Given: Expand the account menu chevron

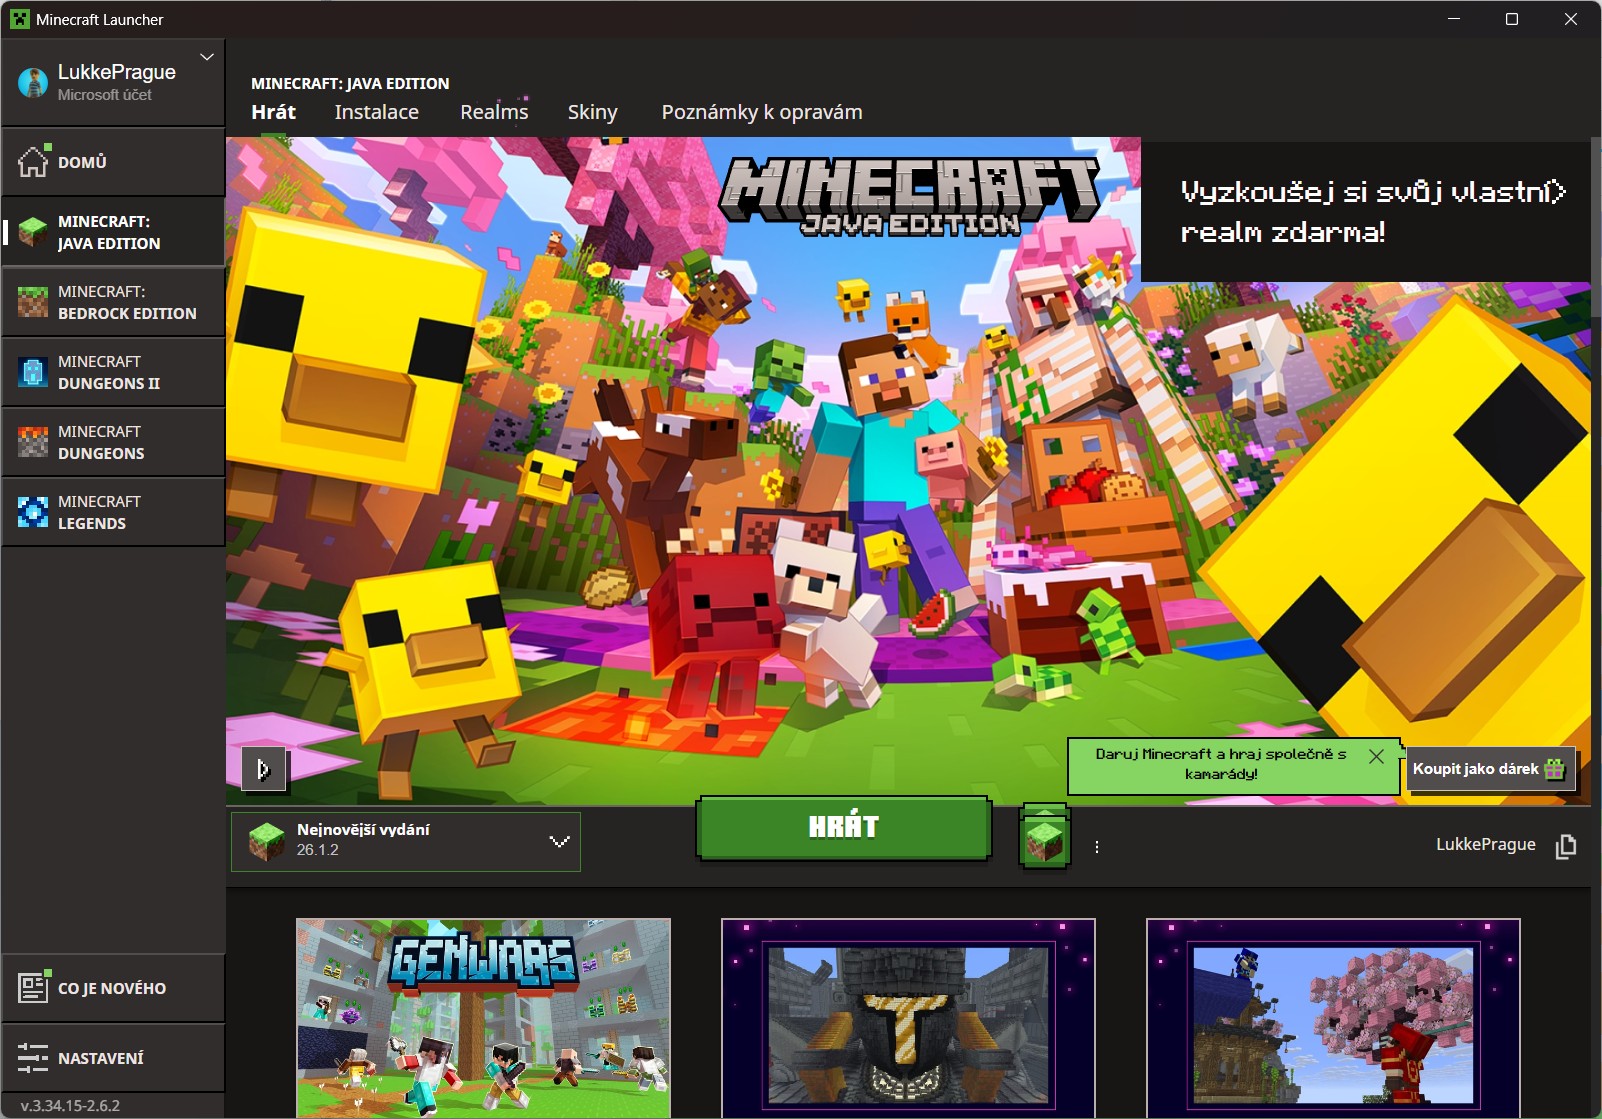Looking at the screenshot, I should coord(207,57).
